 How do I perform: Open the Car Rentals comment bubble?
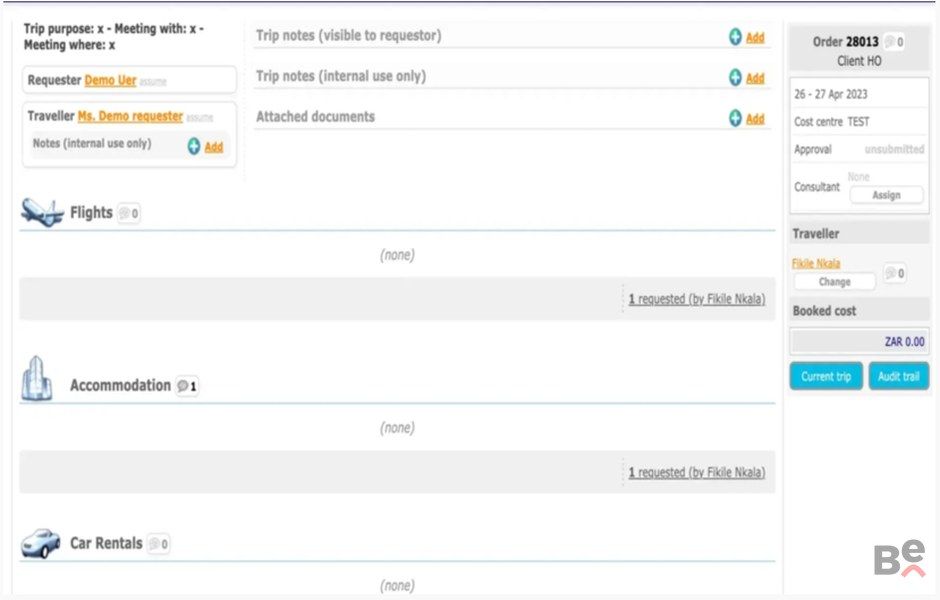coord(158,544)
